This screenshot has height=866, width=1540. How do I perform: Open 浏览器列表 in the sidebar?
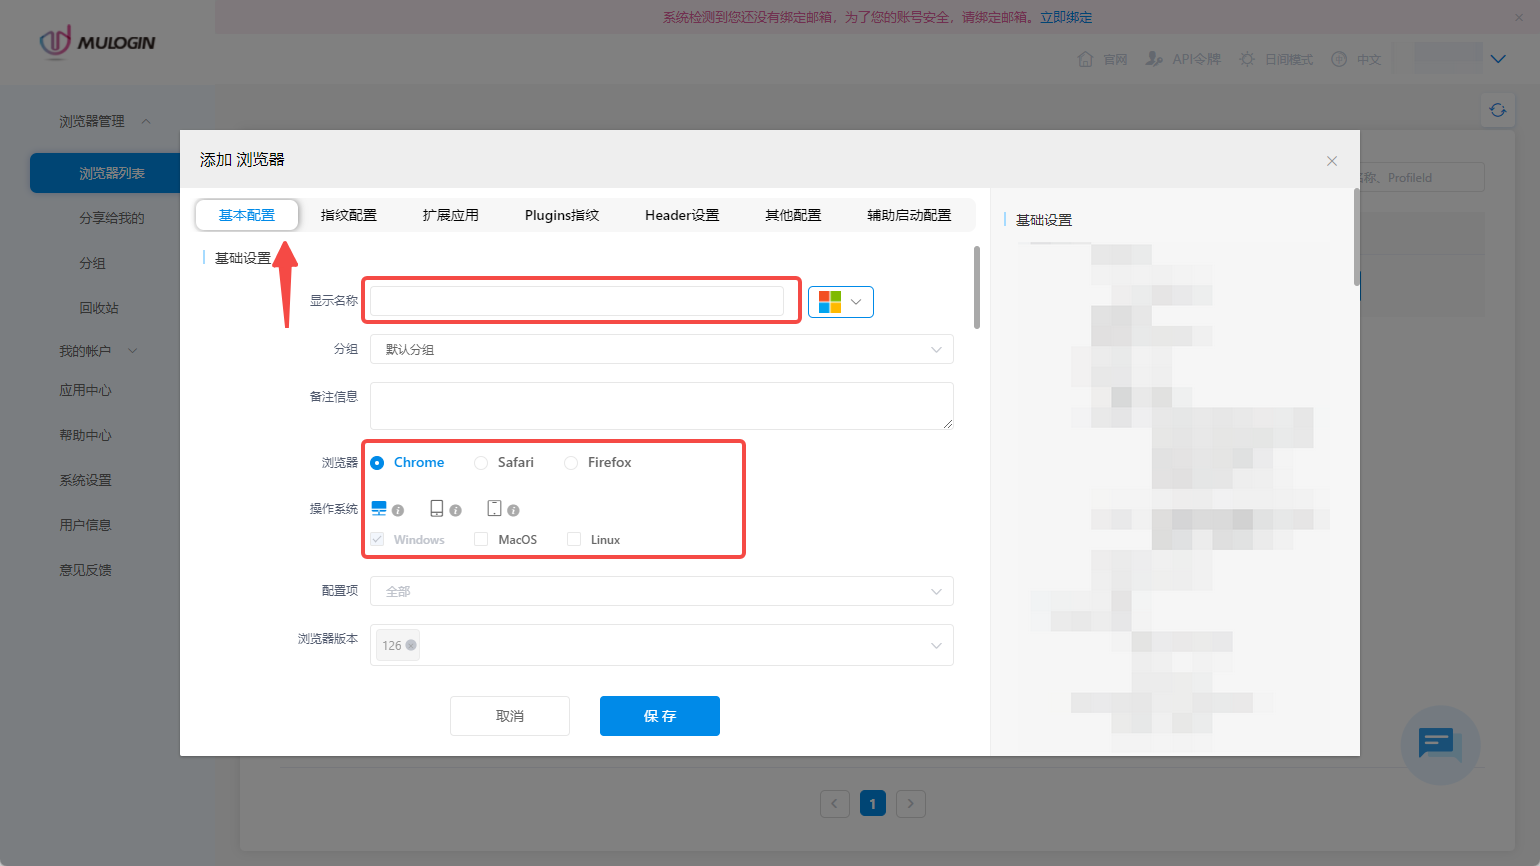point(112,173)
